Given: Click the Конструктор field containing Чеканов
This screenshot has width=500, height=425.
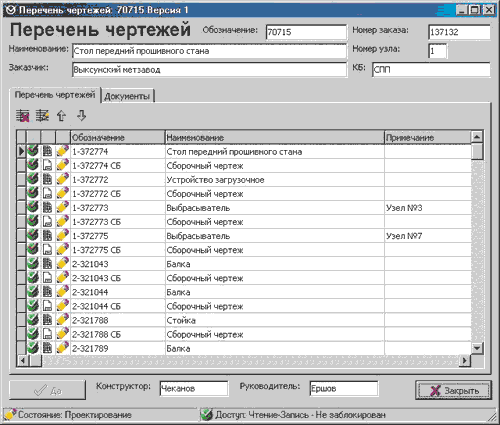Looking at the screenshot, I should 194,388.
